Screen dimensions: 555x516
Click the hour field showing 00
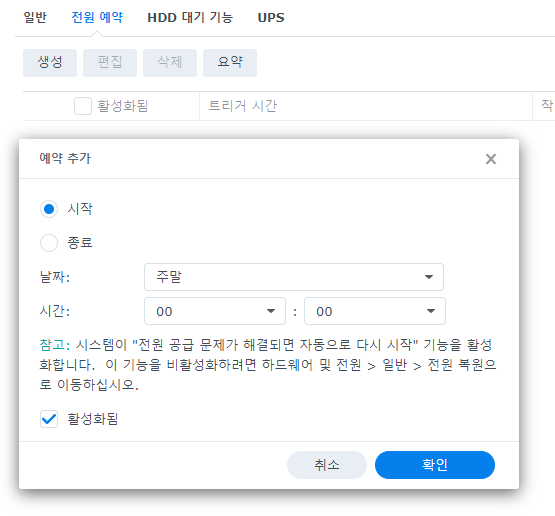pos(215,311)
